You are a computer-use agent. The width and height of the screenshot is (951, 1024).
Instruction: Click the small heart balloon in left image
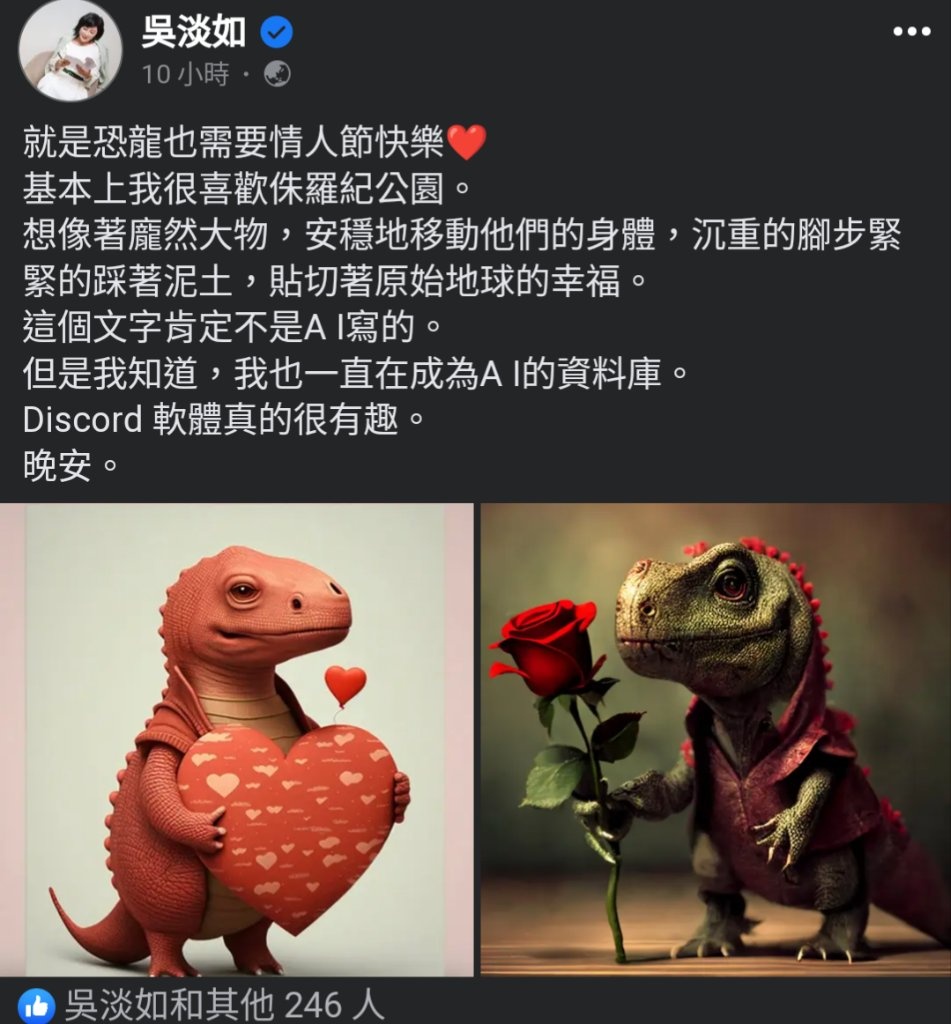click(x=346, y=686)
